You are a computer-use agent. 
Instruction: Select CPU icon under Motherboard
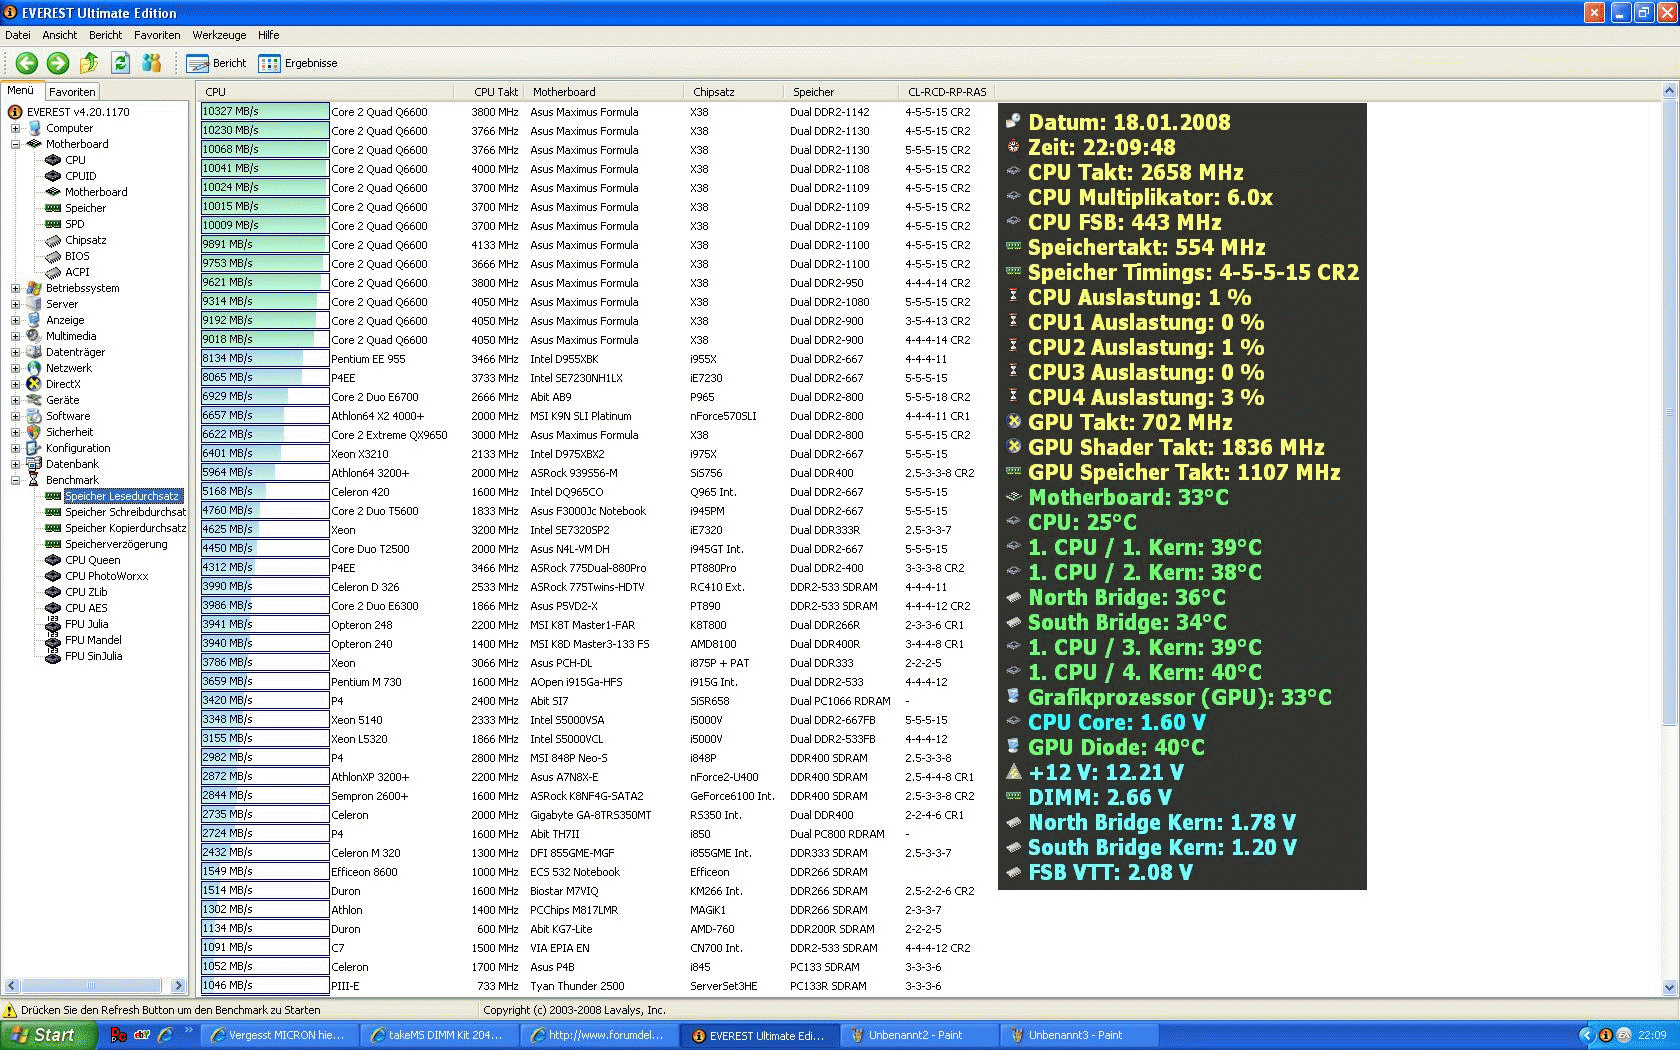(x=53, y=160)
